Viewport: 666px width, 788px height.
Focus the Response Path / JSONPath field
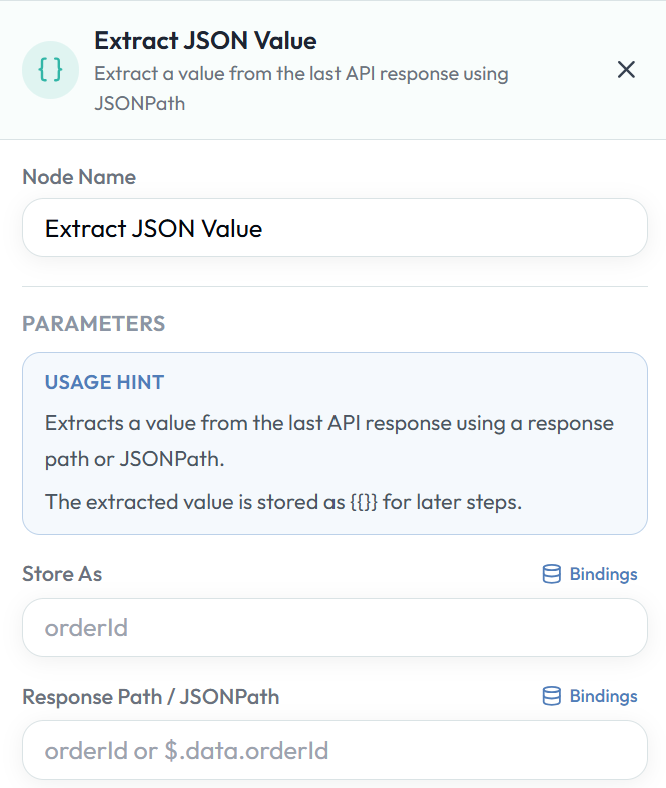point(335,750)
